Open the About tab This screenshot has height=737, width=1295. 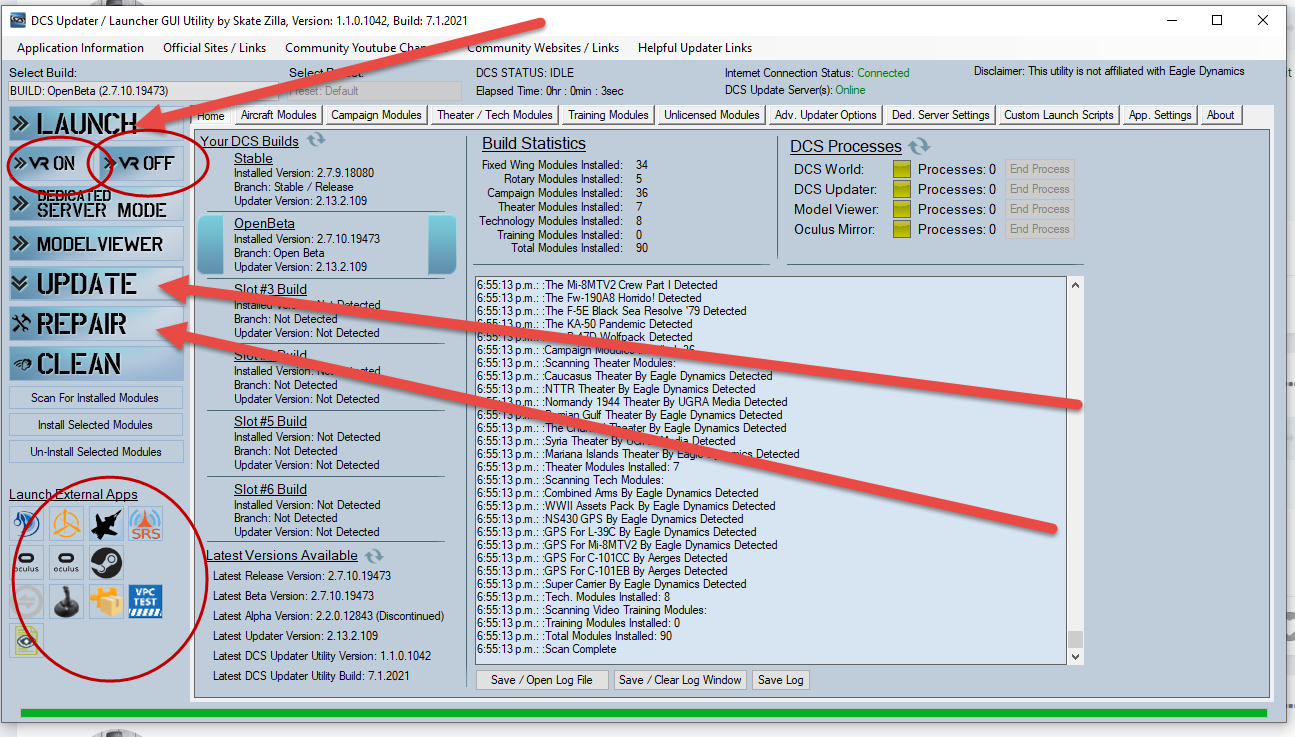1220,115
